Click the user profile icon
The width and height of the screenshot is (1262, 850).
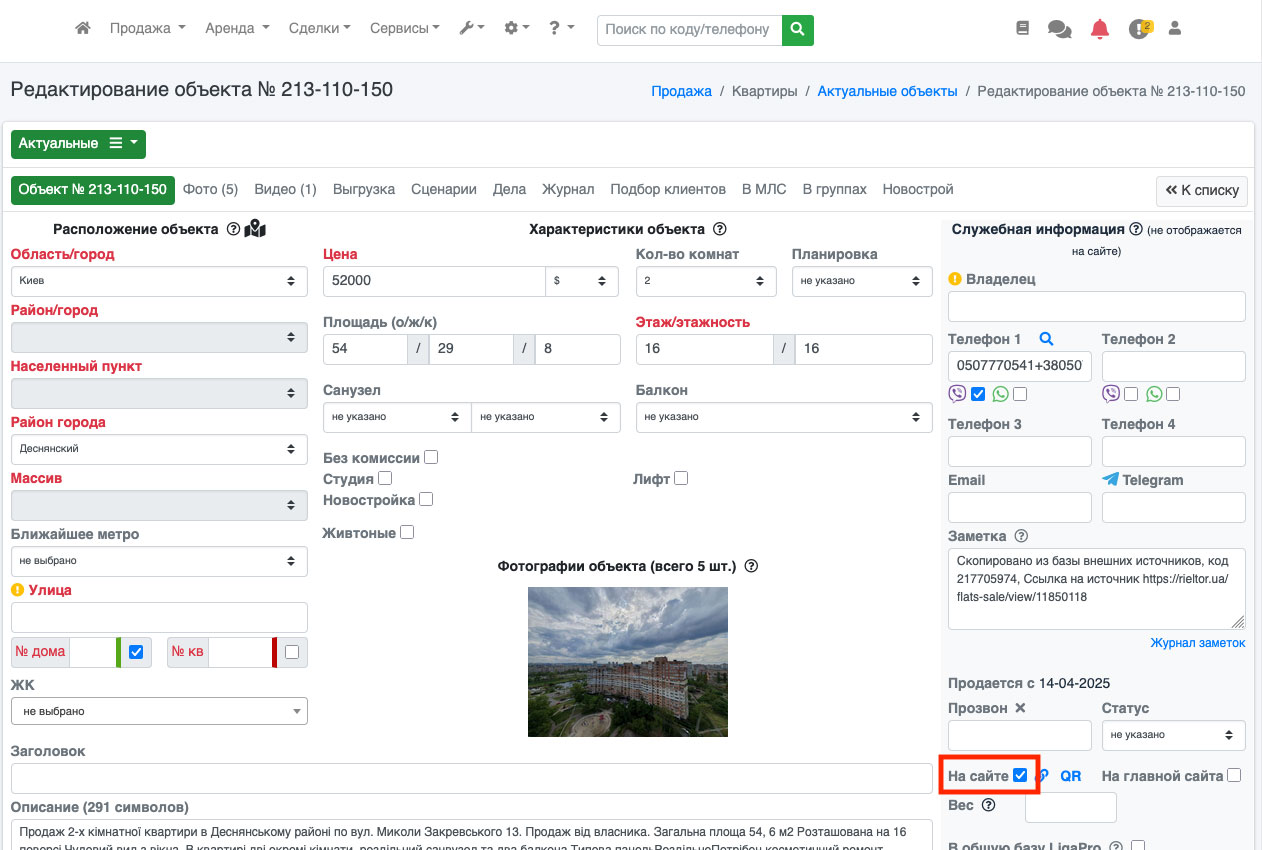(1175, 29)
